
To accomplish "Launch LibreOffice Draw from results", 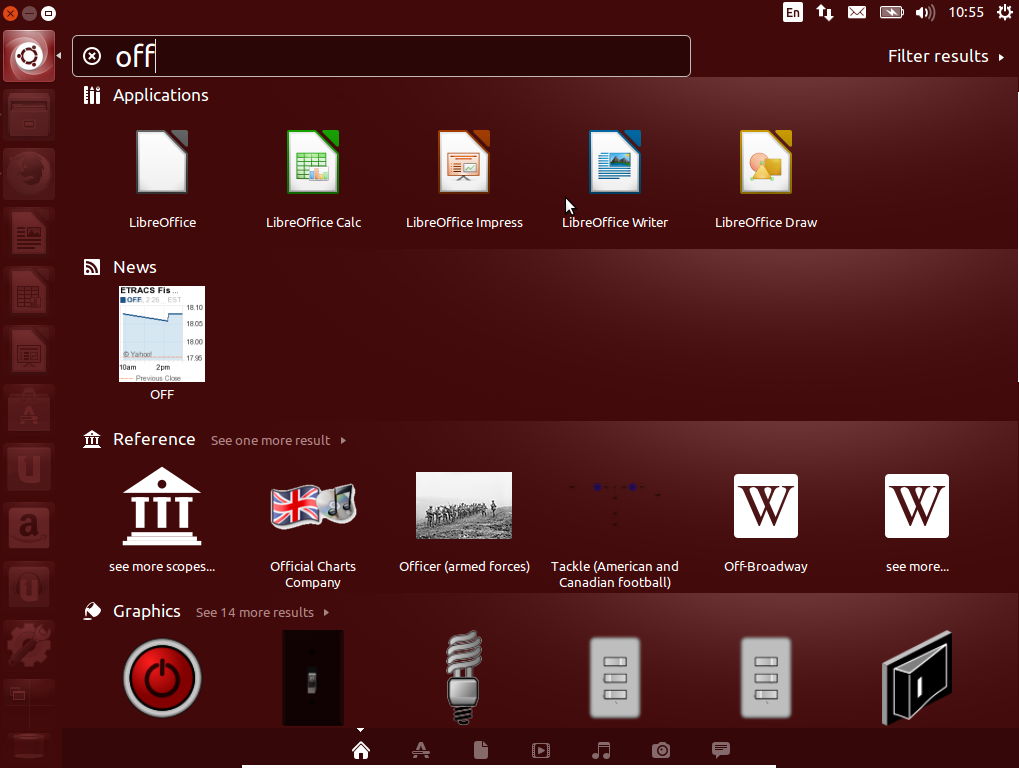I will click(766, 162).
